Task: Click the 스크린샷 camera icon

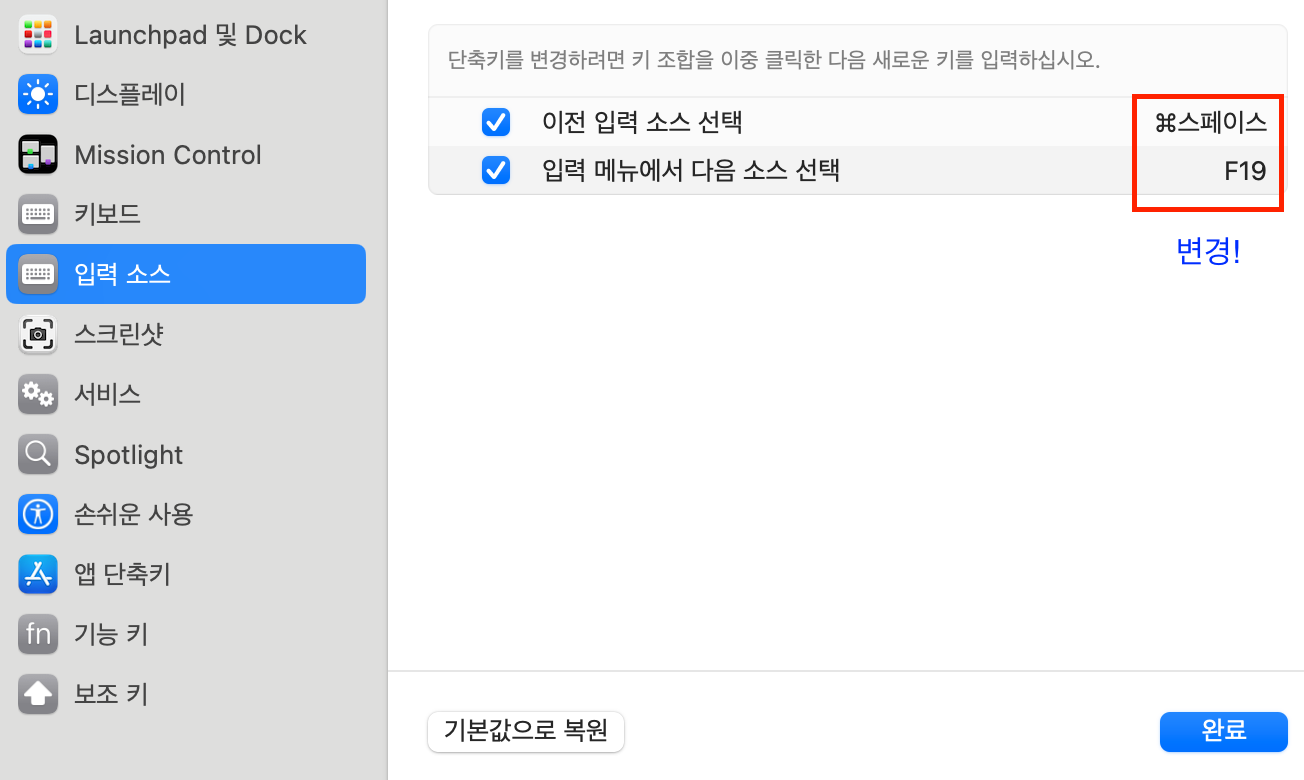Action: tap(38, 334)
